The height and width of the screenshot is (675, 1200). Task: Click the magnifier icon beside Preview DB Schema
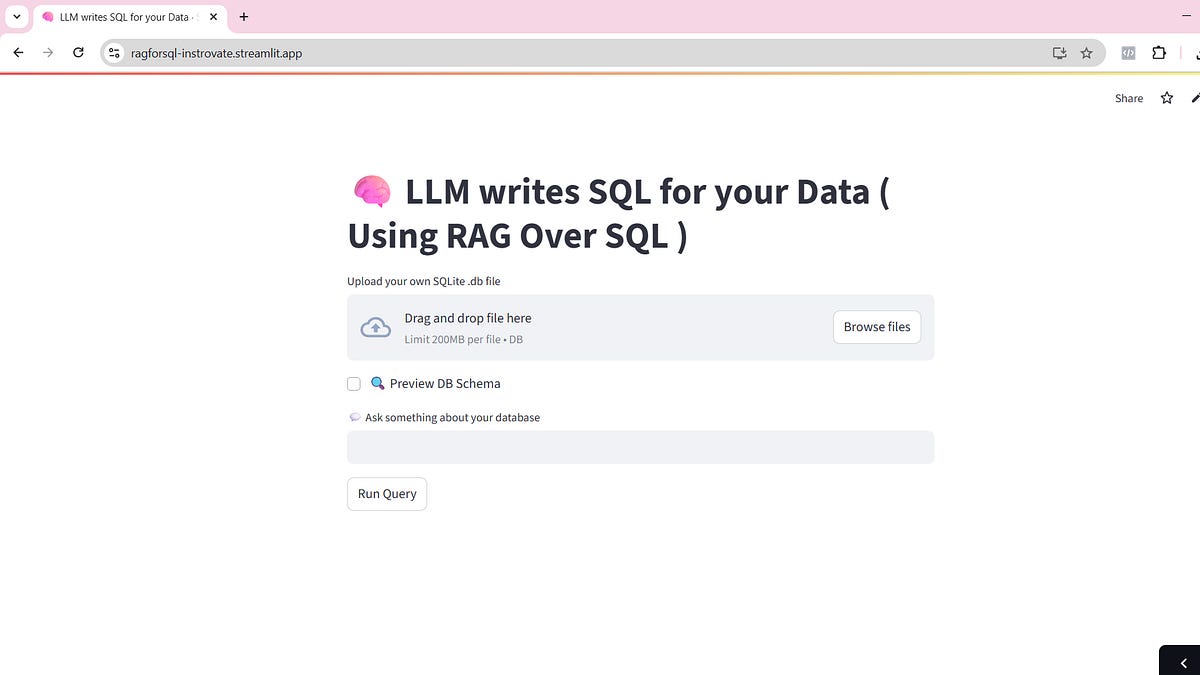click(378, 383)
